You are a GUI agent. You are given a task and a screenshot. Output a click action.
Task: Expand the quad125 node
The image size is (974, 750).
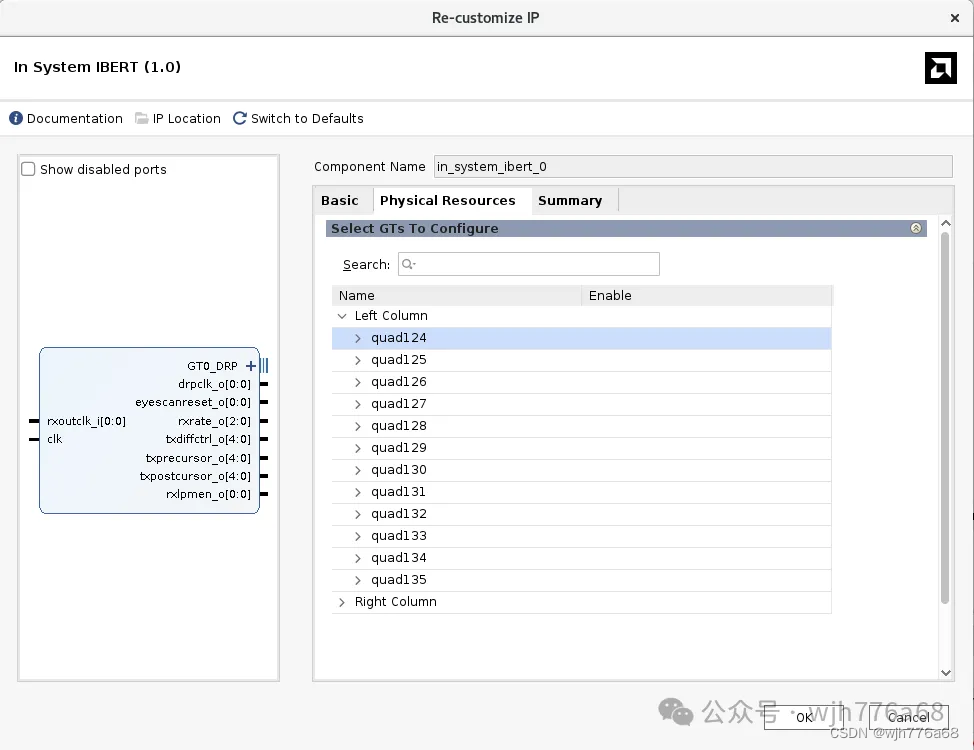tap(358, 360)
